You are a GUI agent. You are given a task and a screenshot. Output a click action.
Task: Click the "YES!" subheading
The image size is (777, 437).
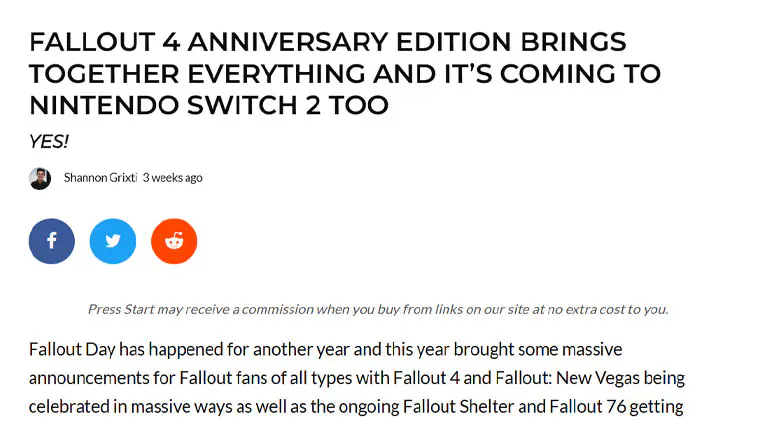click(x=49, y=141)
